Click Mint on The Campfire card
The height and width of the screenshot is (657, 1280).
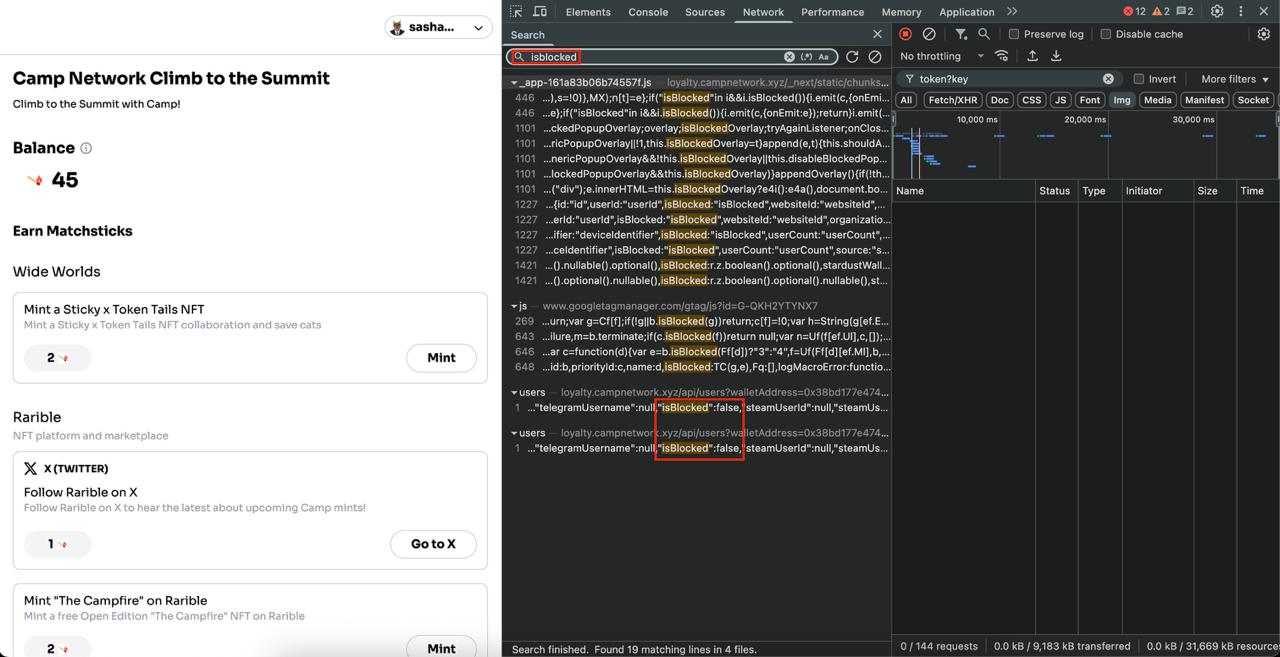[x=441, y=648]
